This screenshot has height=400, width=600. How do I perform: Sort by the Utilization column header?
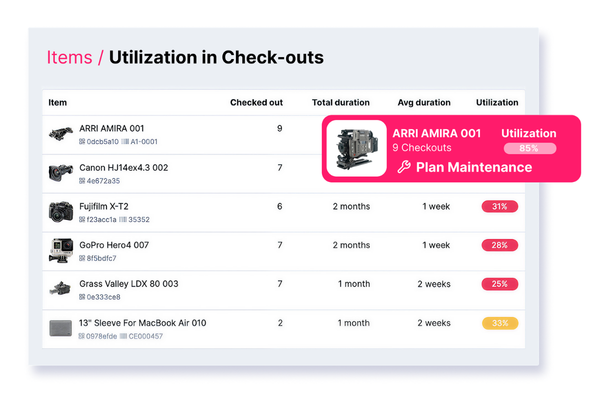tap(497, 103)
